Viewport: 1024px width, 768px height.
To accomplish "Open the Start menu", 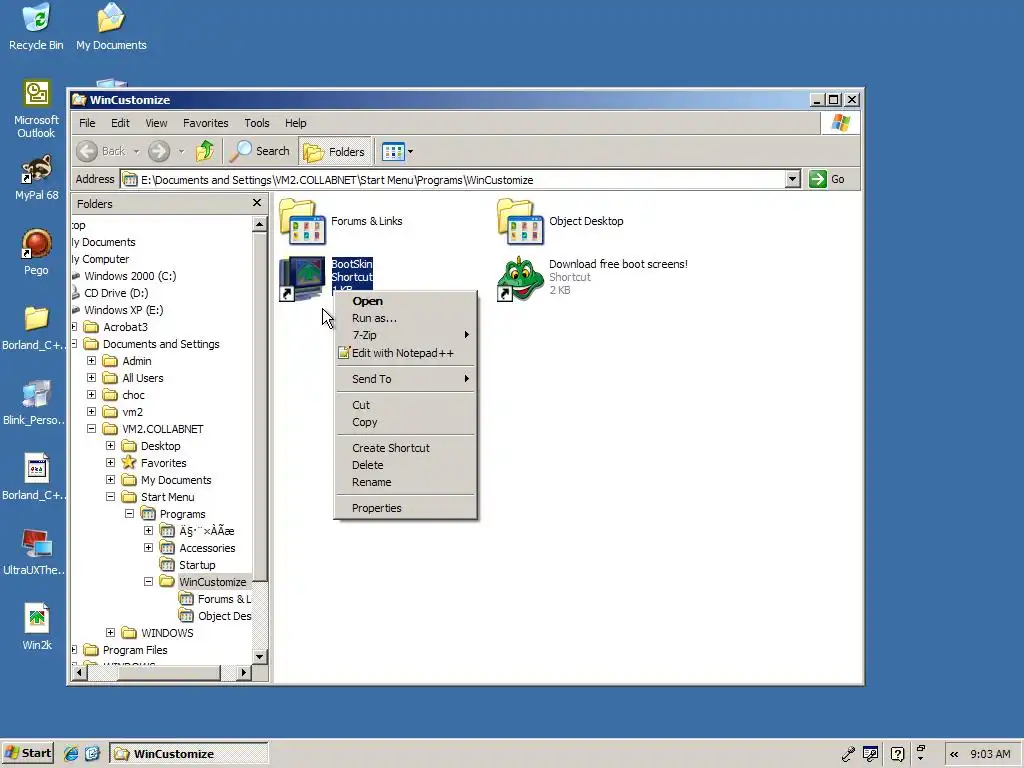I will point(27,753).
